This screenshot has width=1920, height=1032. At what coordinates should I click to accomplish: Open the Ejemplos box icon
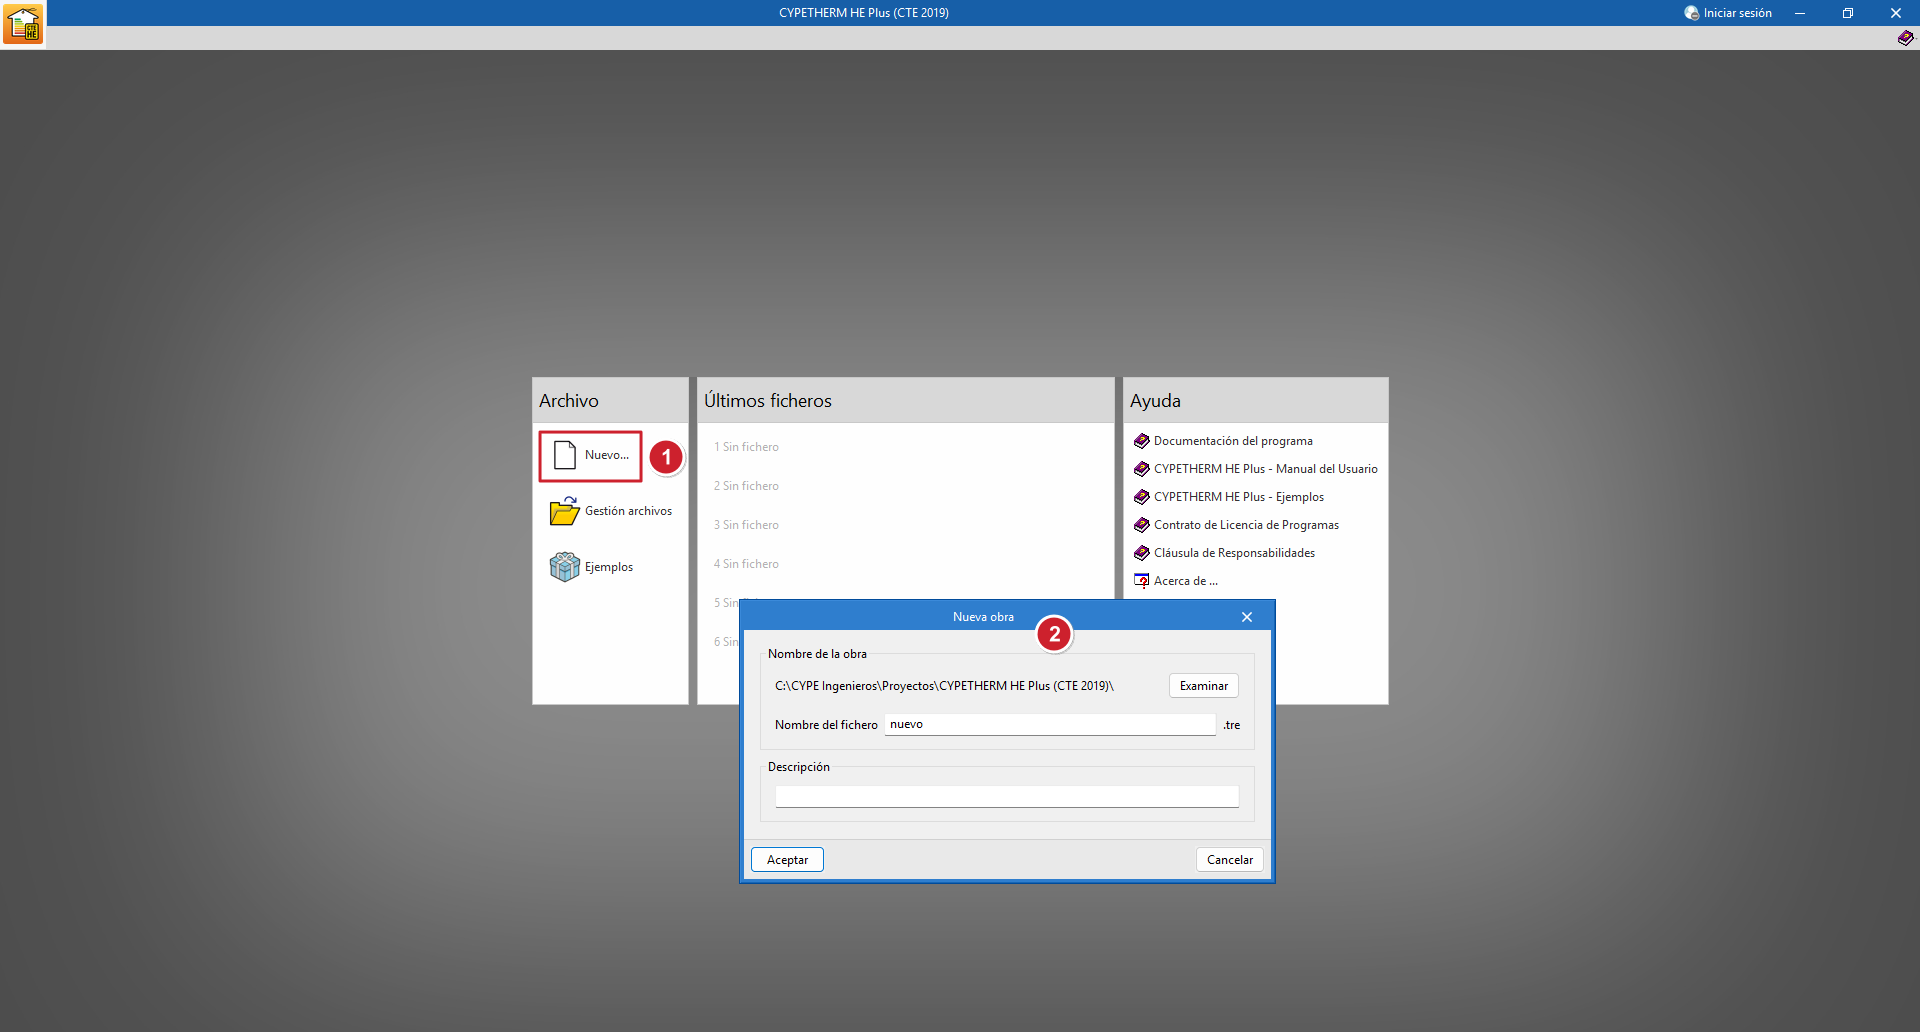(565, 567)
